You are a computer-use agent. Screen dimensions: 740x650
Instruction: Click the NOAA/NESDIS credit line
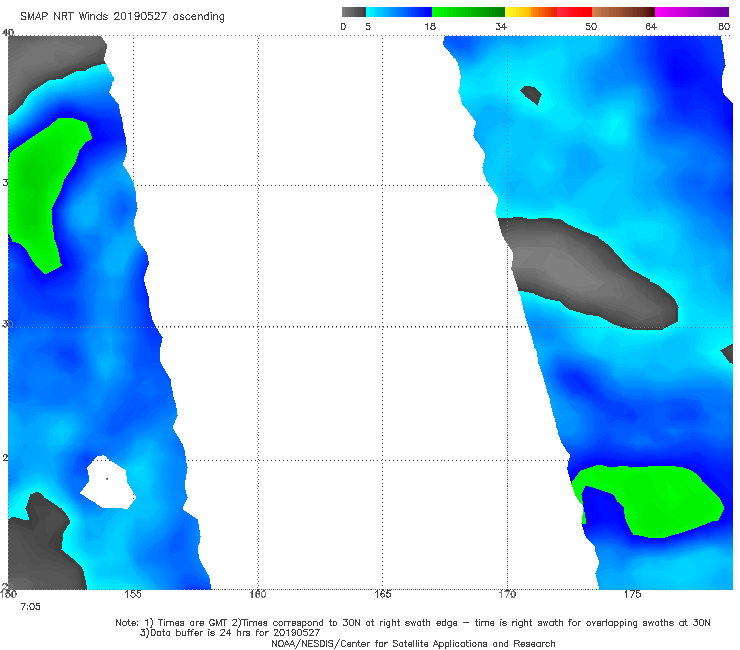coord(413,644)
